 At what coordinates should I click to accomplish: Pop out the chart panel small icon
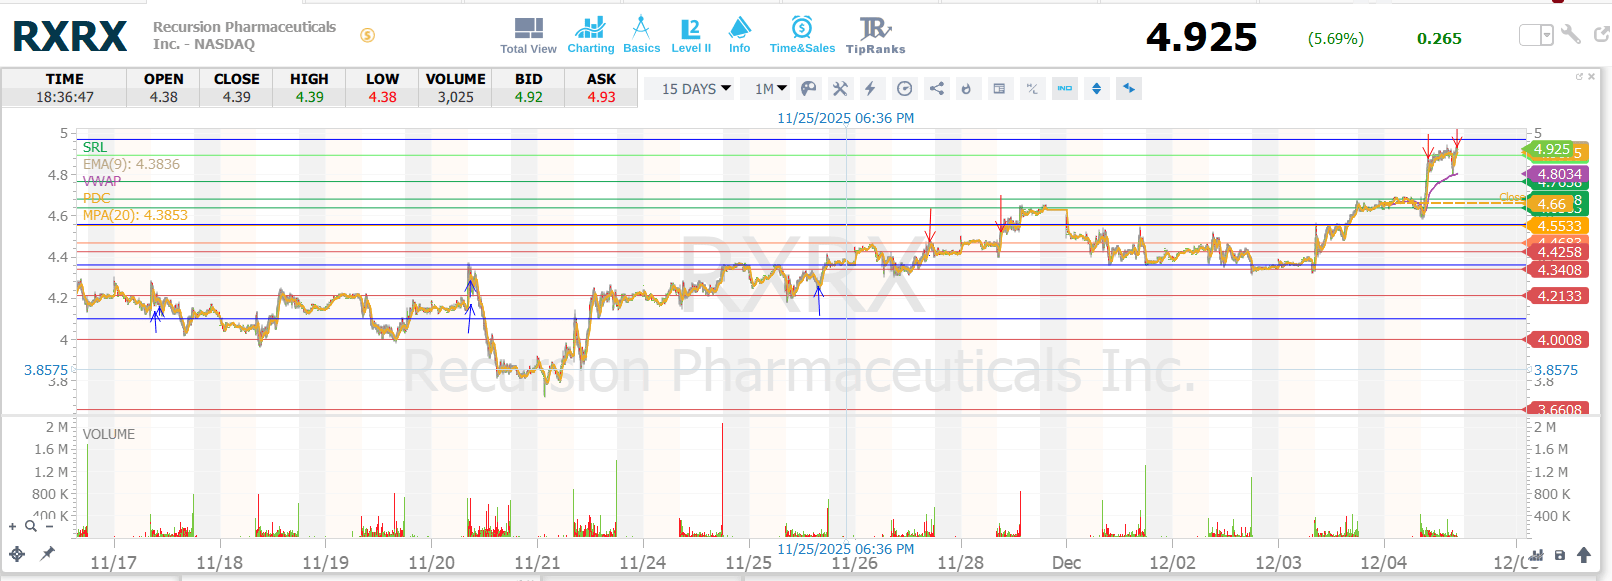pyautogui.click(x=1580, y=76)
